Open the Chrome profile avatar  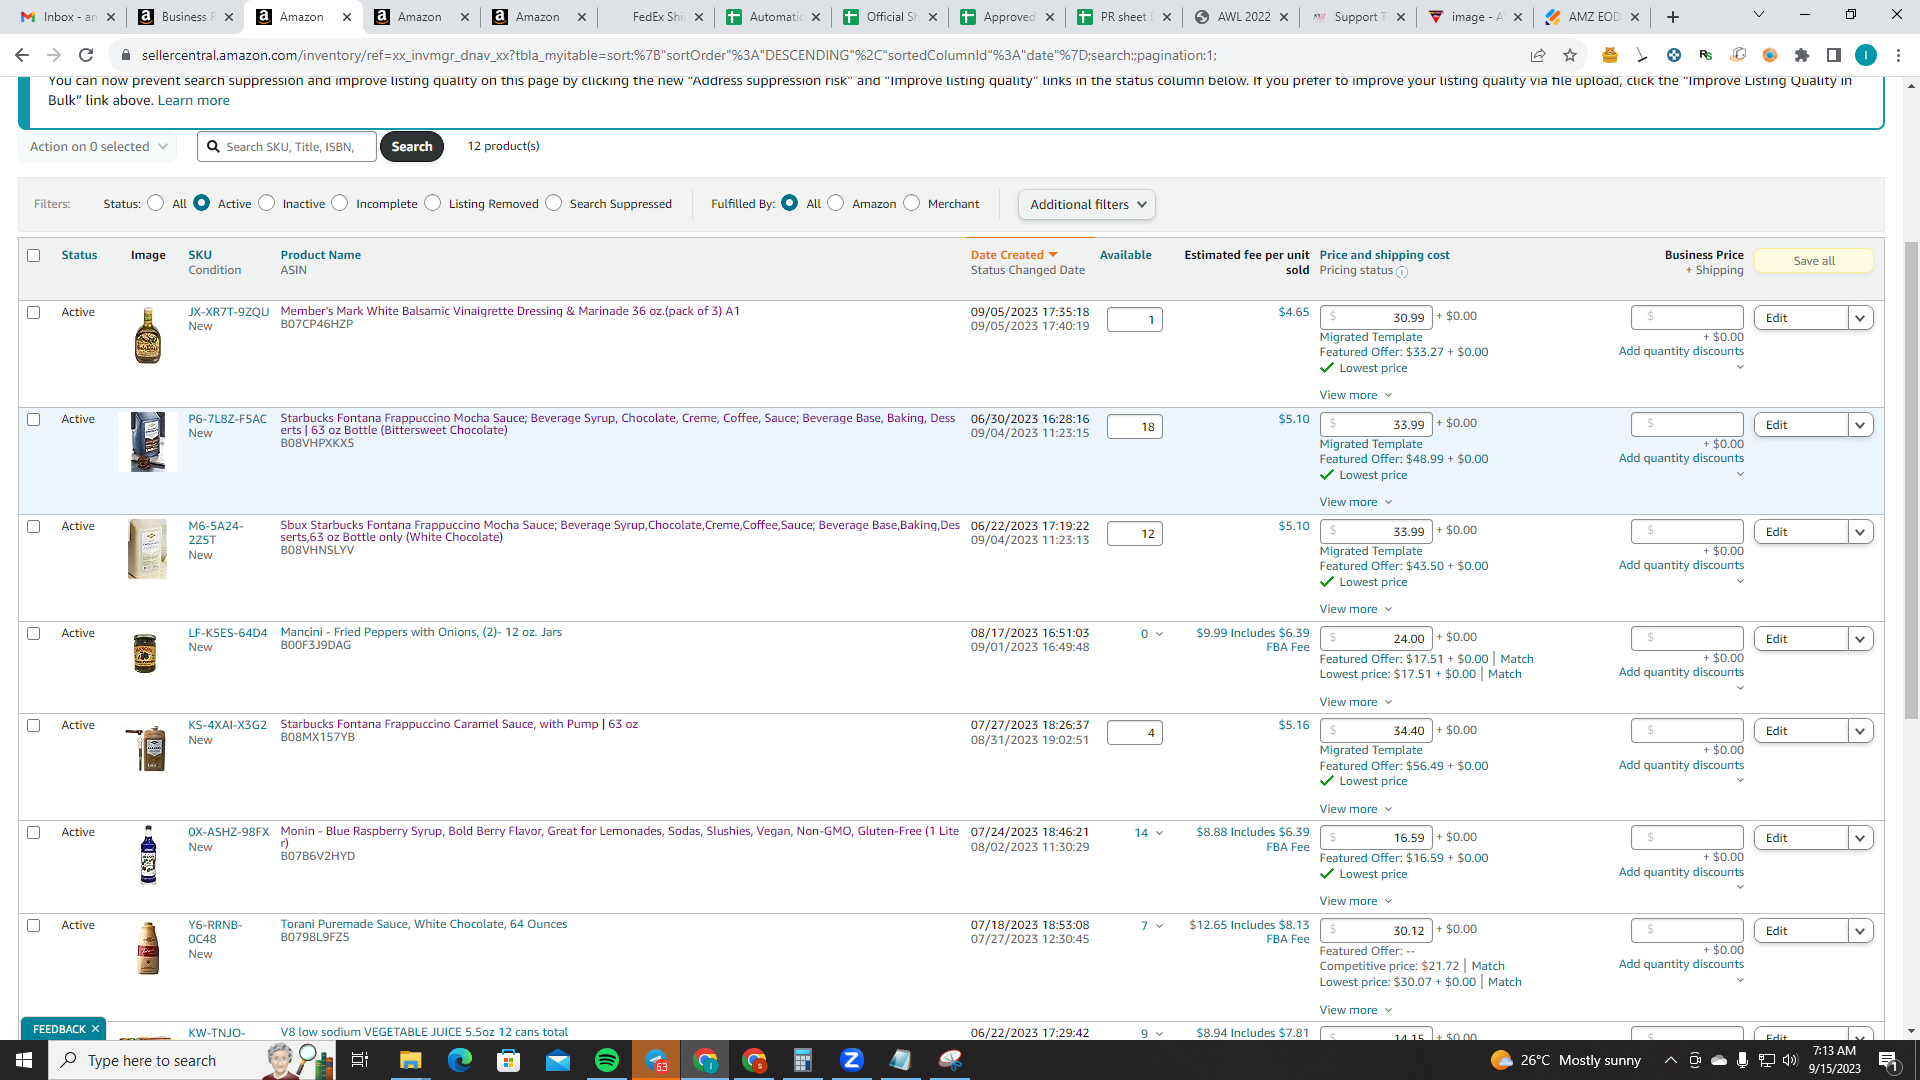pos(1866,55)
